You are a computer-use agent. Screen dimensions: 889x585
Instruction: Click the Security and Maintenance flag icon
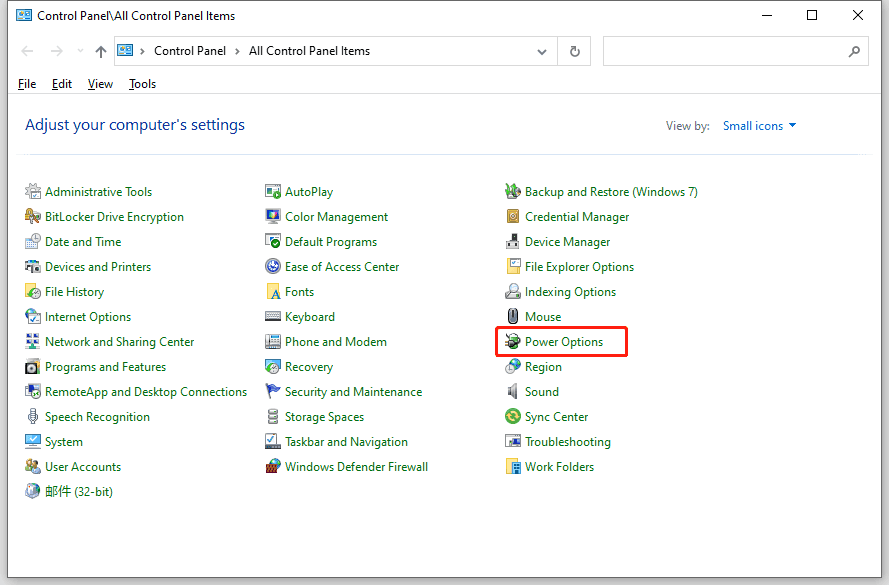pos(273,392)
